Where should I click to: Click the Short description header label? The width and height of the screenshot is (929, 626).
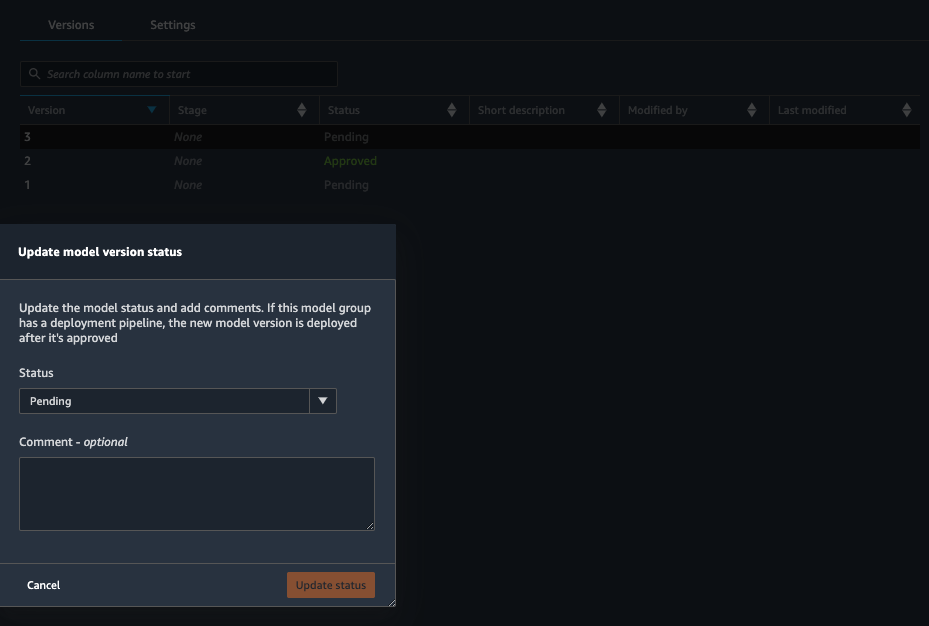coord(521,110)
